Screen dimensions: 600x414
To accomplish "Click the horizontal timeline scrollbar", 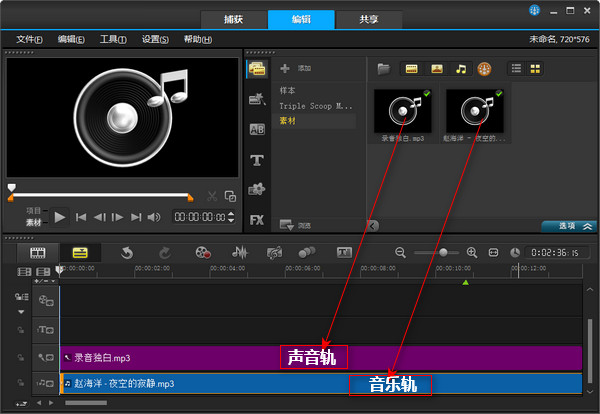I will pos(86,403).
